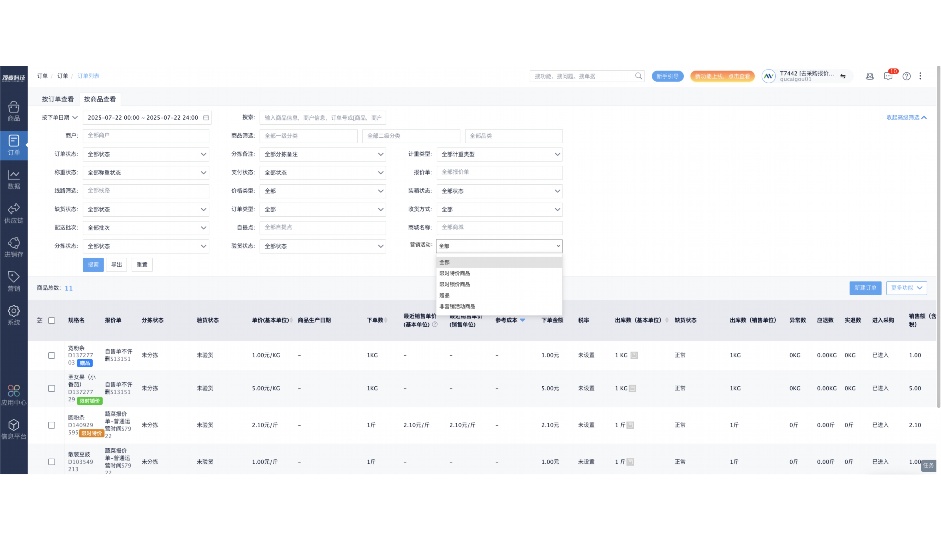Open the 应用中心 sidebar icon
Image resolution: width=941 pixels, height=541 pixels.
click(14, 392)
